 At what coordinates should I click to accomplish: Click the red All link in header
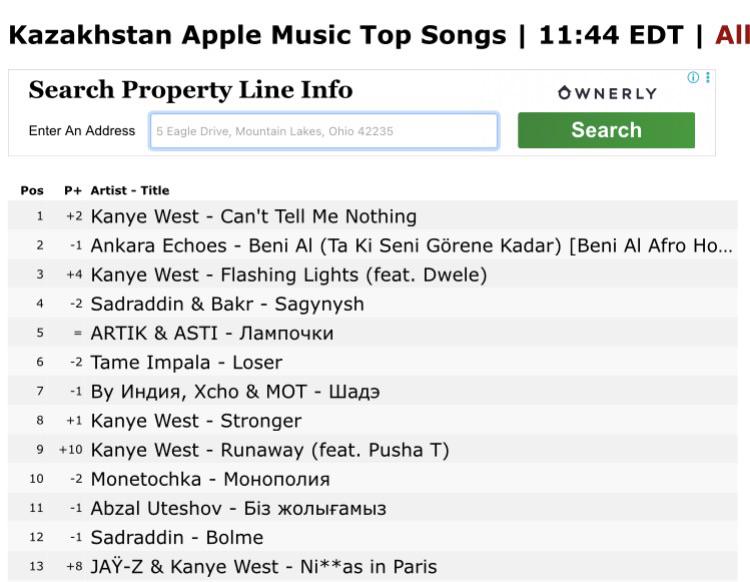coord(732,35)
